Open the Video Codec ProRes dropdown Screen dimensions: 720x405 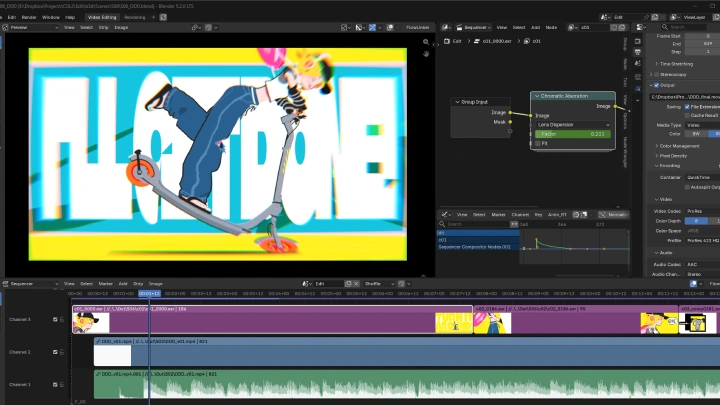click(702, 211)
